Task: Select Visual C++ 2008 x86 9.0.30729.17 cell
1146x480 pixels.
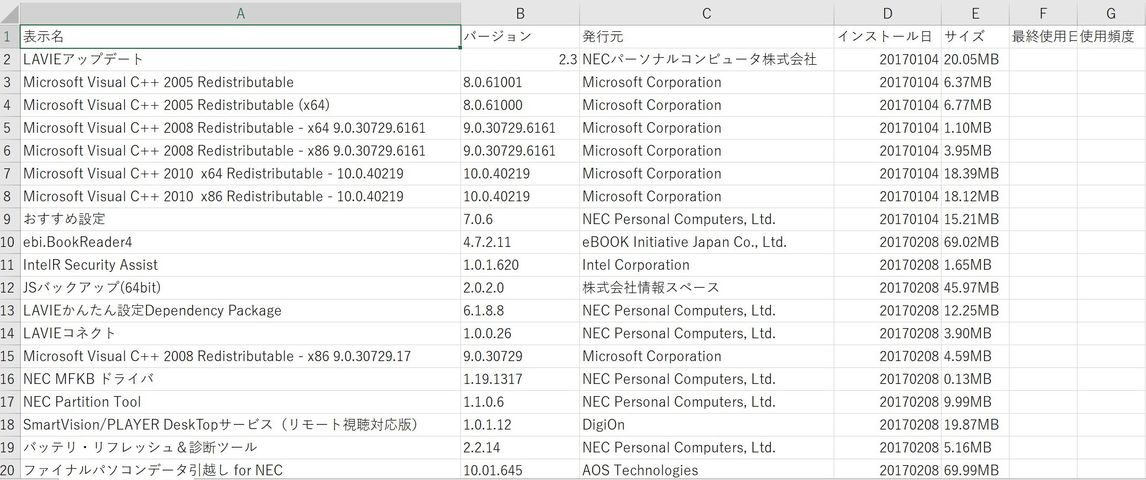Action: pos(240,356)
